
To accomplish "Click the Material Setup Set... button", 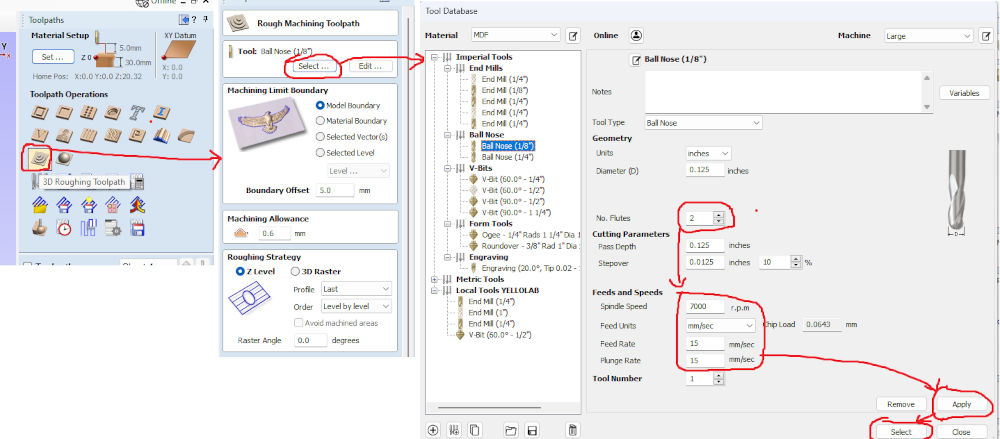I will point(52,57).
